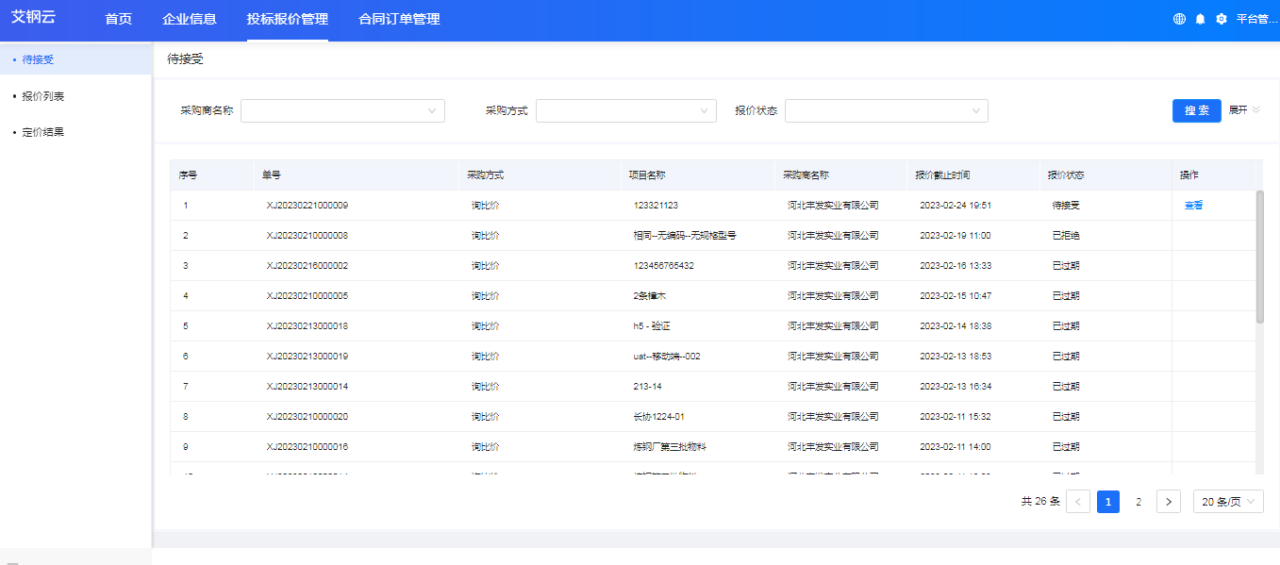Image resolution: width=1280 pixels, height=565 pixels.
Task: Click deadline 2023-02-11 14:00
Action: point(955,446)
